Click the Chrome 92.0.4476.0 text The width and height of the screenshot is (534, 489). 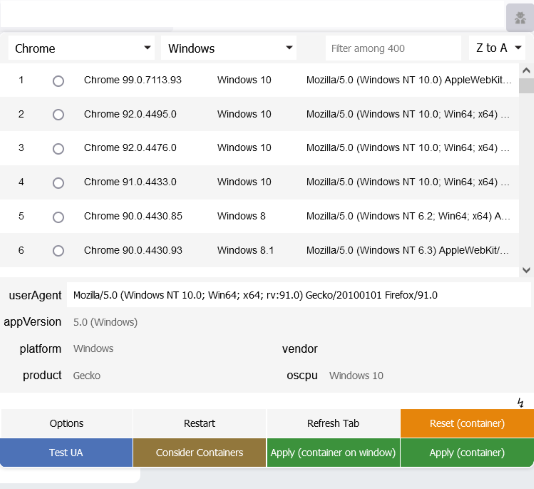point(130,148)
